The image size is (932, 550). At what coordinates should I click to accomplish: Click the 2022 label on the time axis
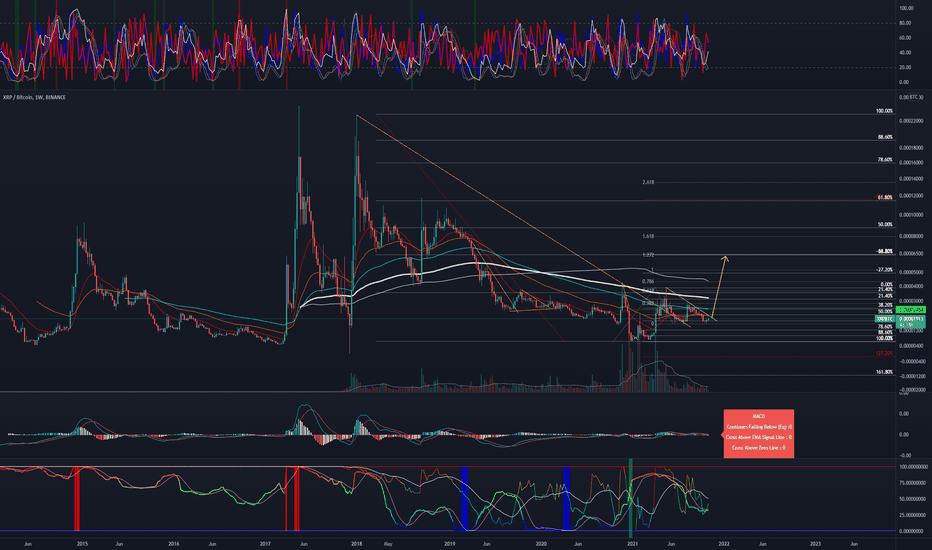[x=724, y=543]
